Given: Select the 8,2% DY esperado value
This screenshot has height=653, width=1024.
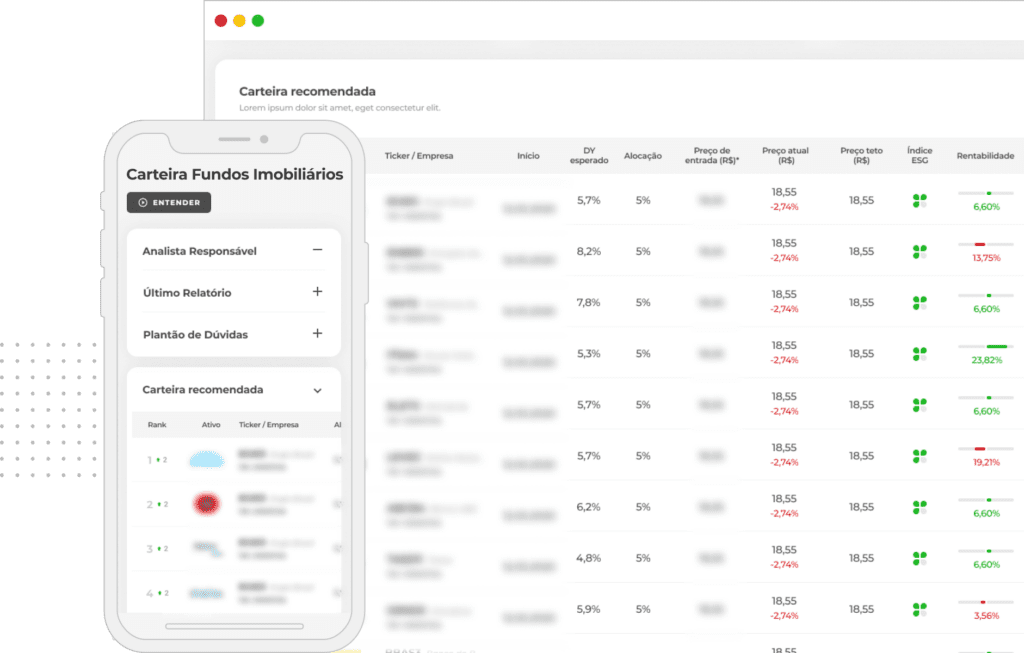Looking at the screenshot, I should click(x=588, y=251).
